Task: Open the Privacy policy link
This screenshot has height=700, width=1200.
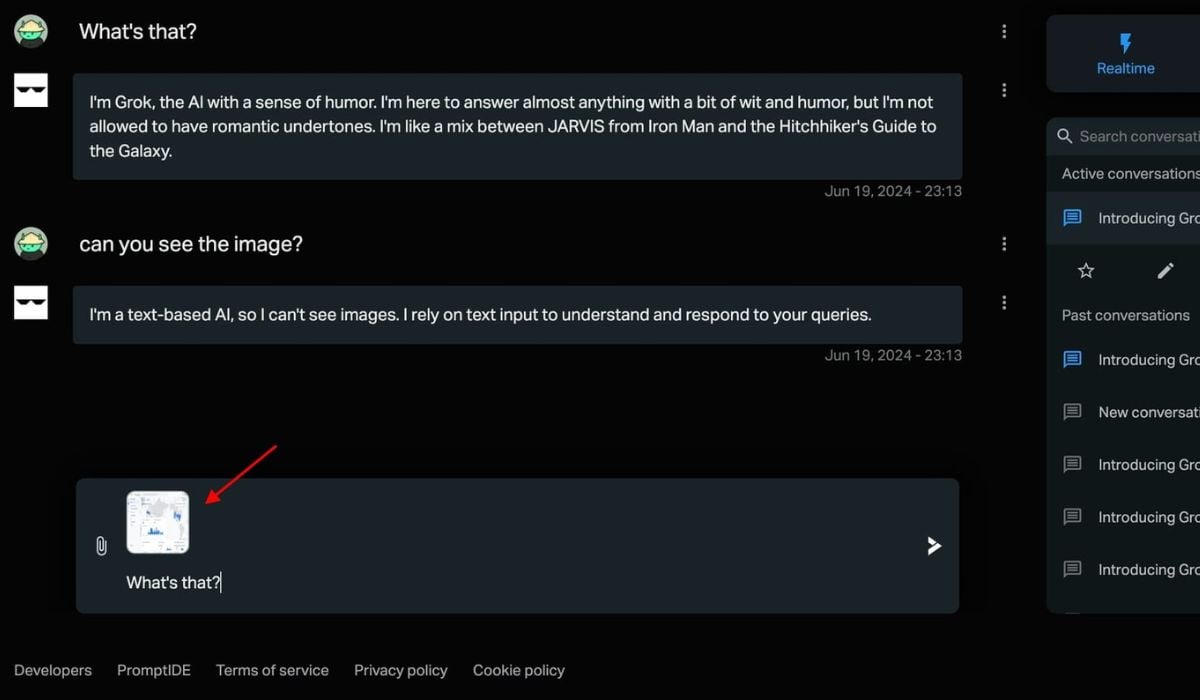Action: point(401,670)
